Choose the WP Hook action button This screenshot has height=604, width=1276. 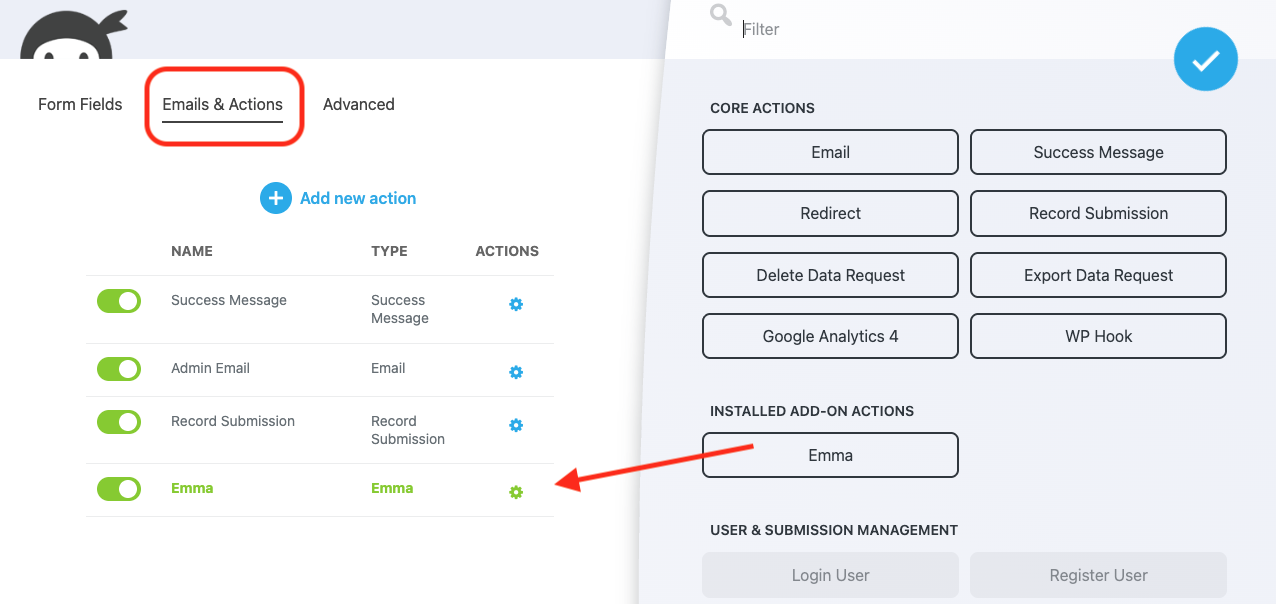(x=1098, y=336)
